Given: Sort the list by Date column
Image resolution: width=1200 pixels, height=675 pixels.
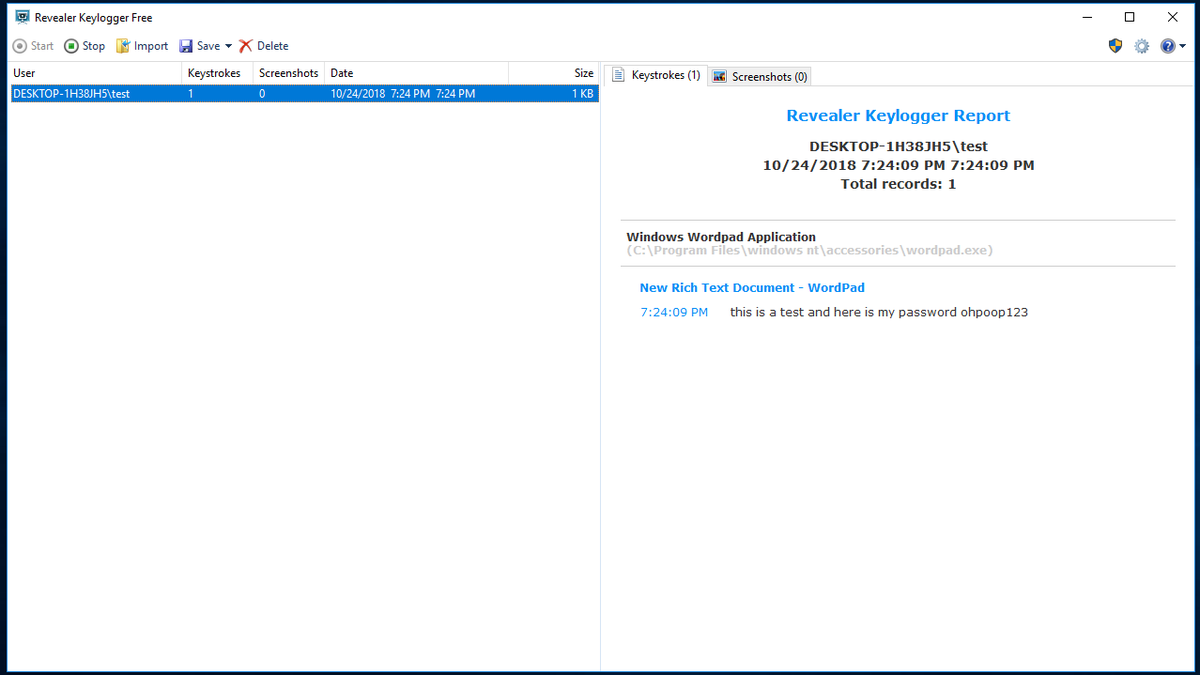Looking at the screenshot, I should (417, 73).
